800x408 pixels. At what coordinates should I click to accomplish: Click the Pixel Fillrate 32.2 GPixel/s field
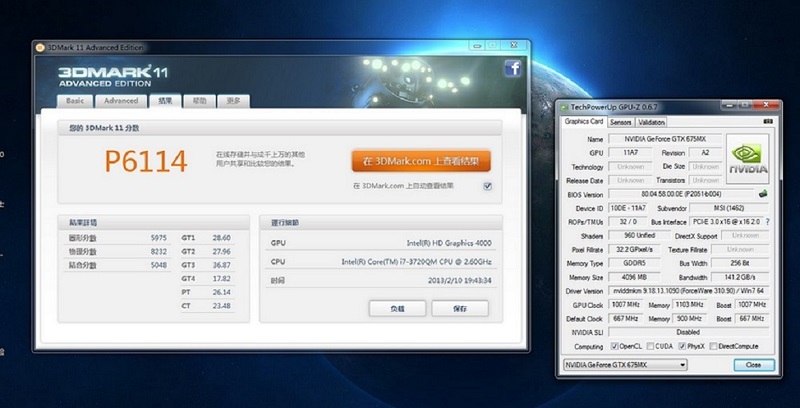634,250
